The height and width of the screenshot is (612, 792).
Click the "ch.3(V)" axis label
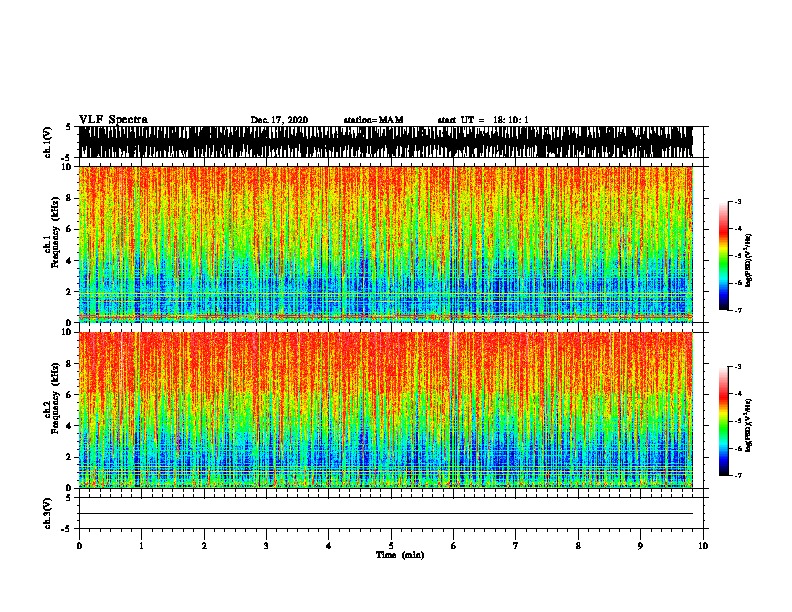pyautogui.click(x=48, y=513)
